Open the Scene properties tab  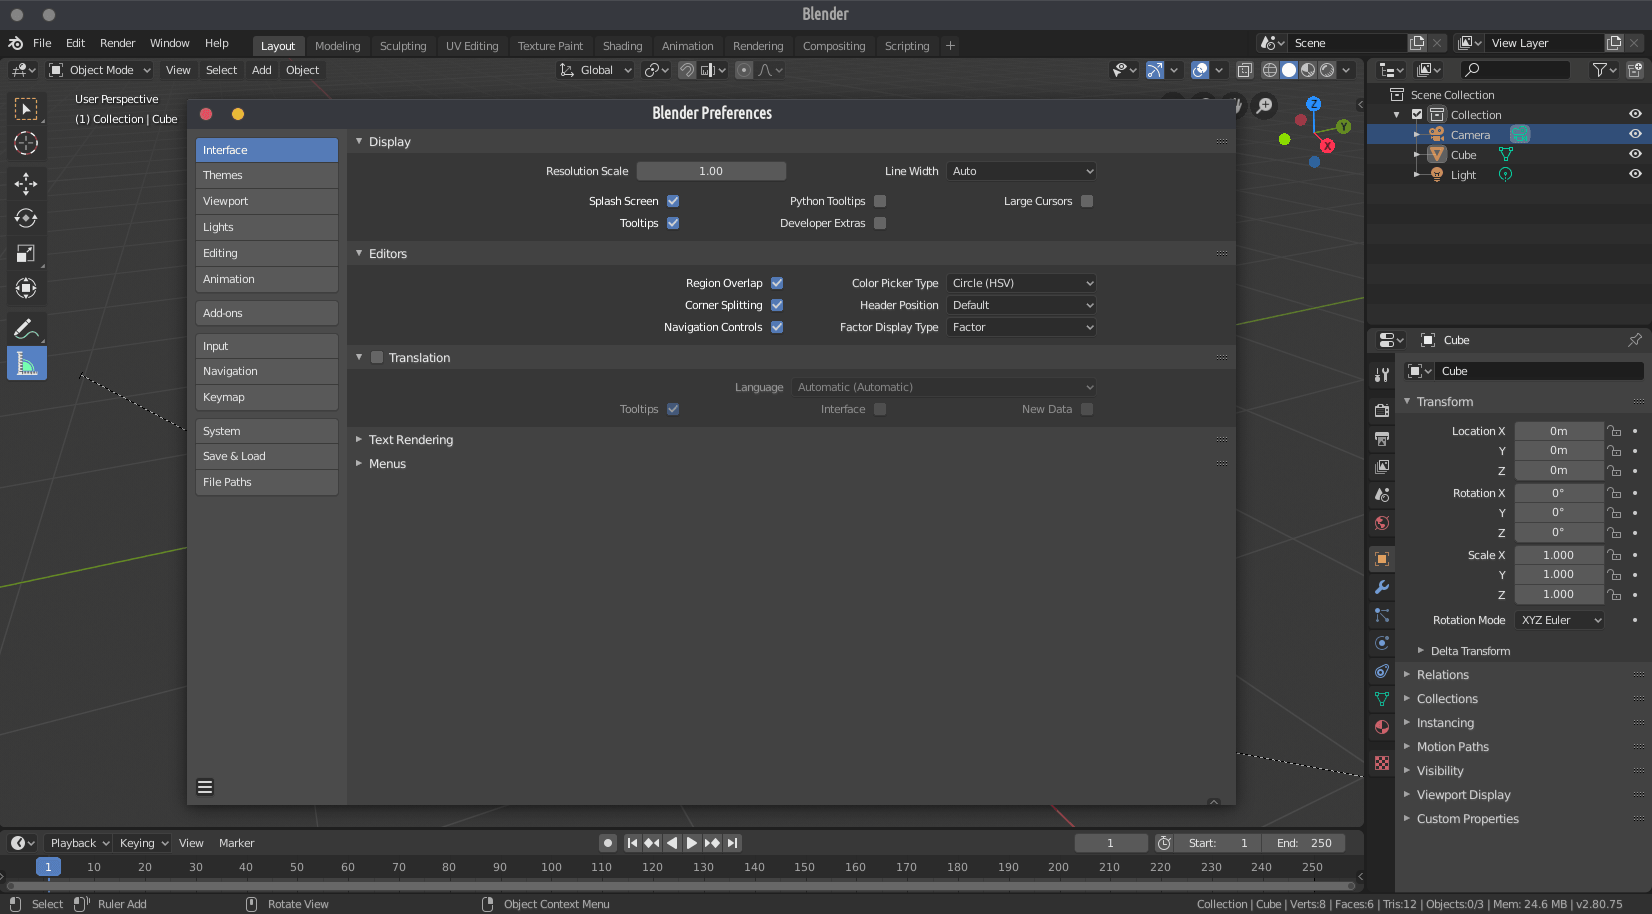(1382, 494)
